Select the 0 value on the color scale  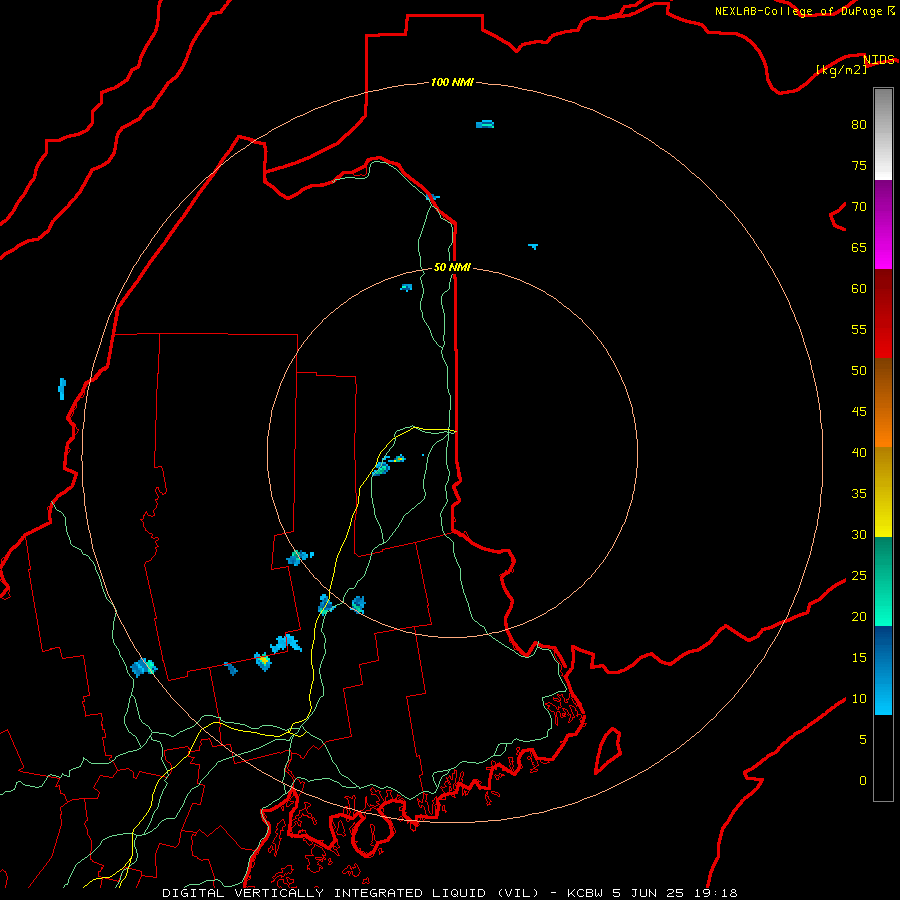863,781
